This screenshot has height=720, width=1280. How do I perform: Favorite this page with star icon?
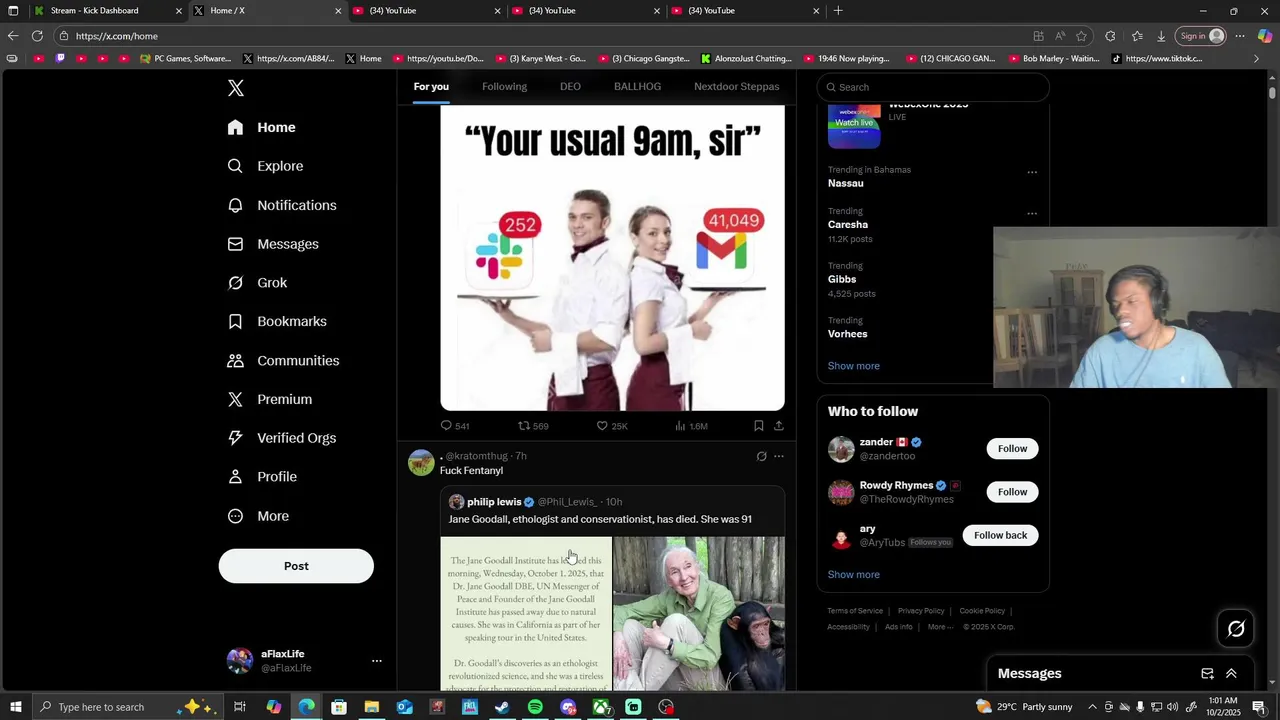coord(1081,36)
